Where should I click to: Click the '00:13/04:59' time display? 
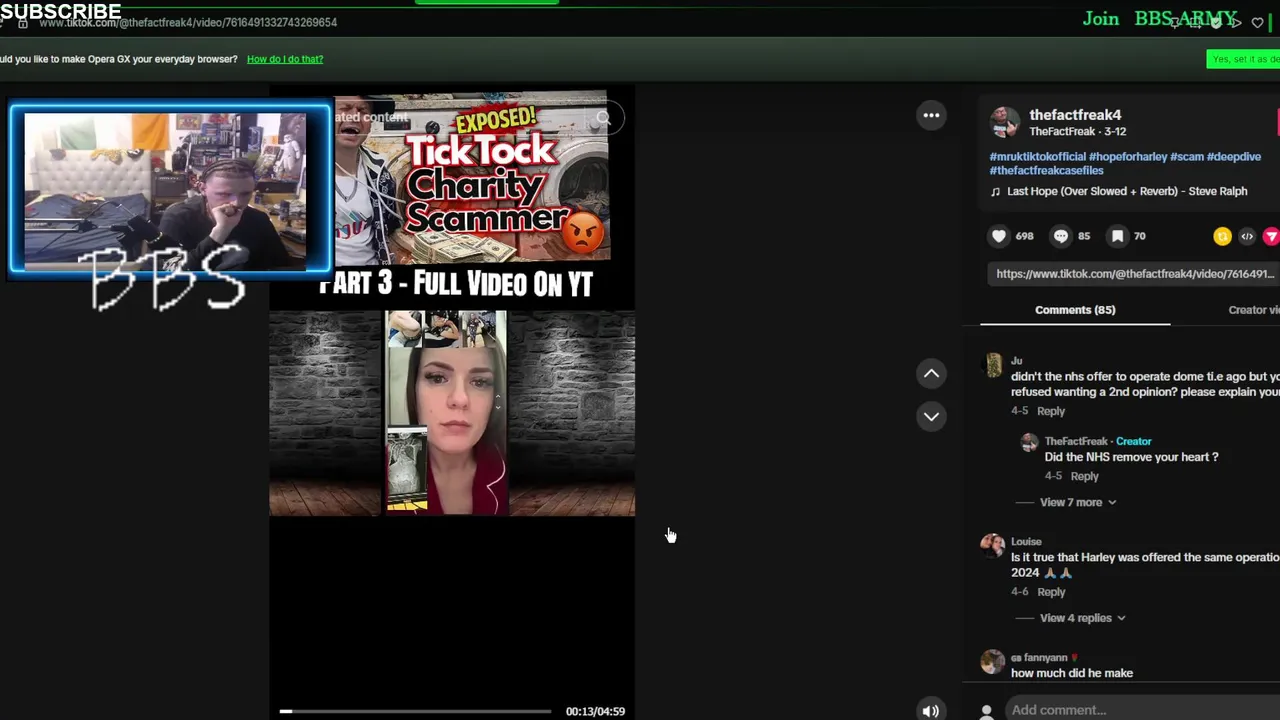tap(595, 711)
